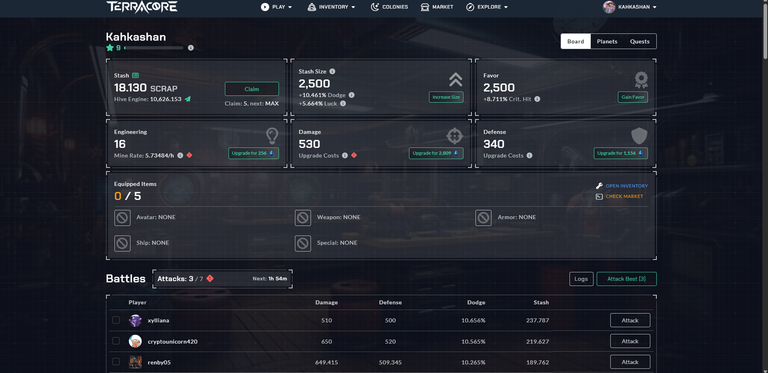Open xylliana's avatar thumbnail
The height and width of the screenshot is (373, 768).
135,321
